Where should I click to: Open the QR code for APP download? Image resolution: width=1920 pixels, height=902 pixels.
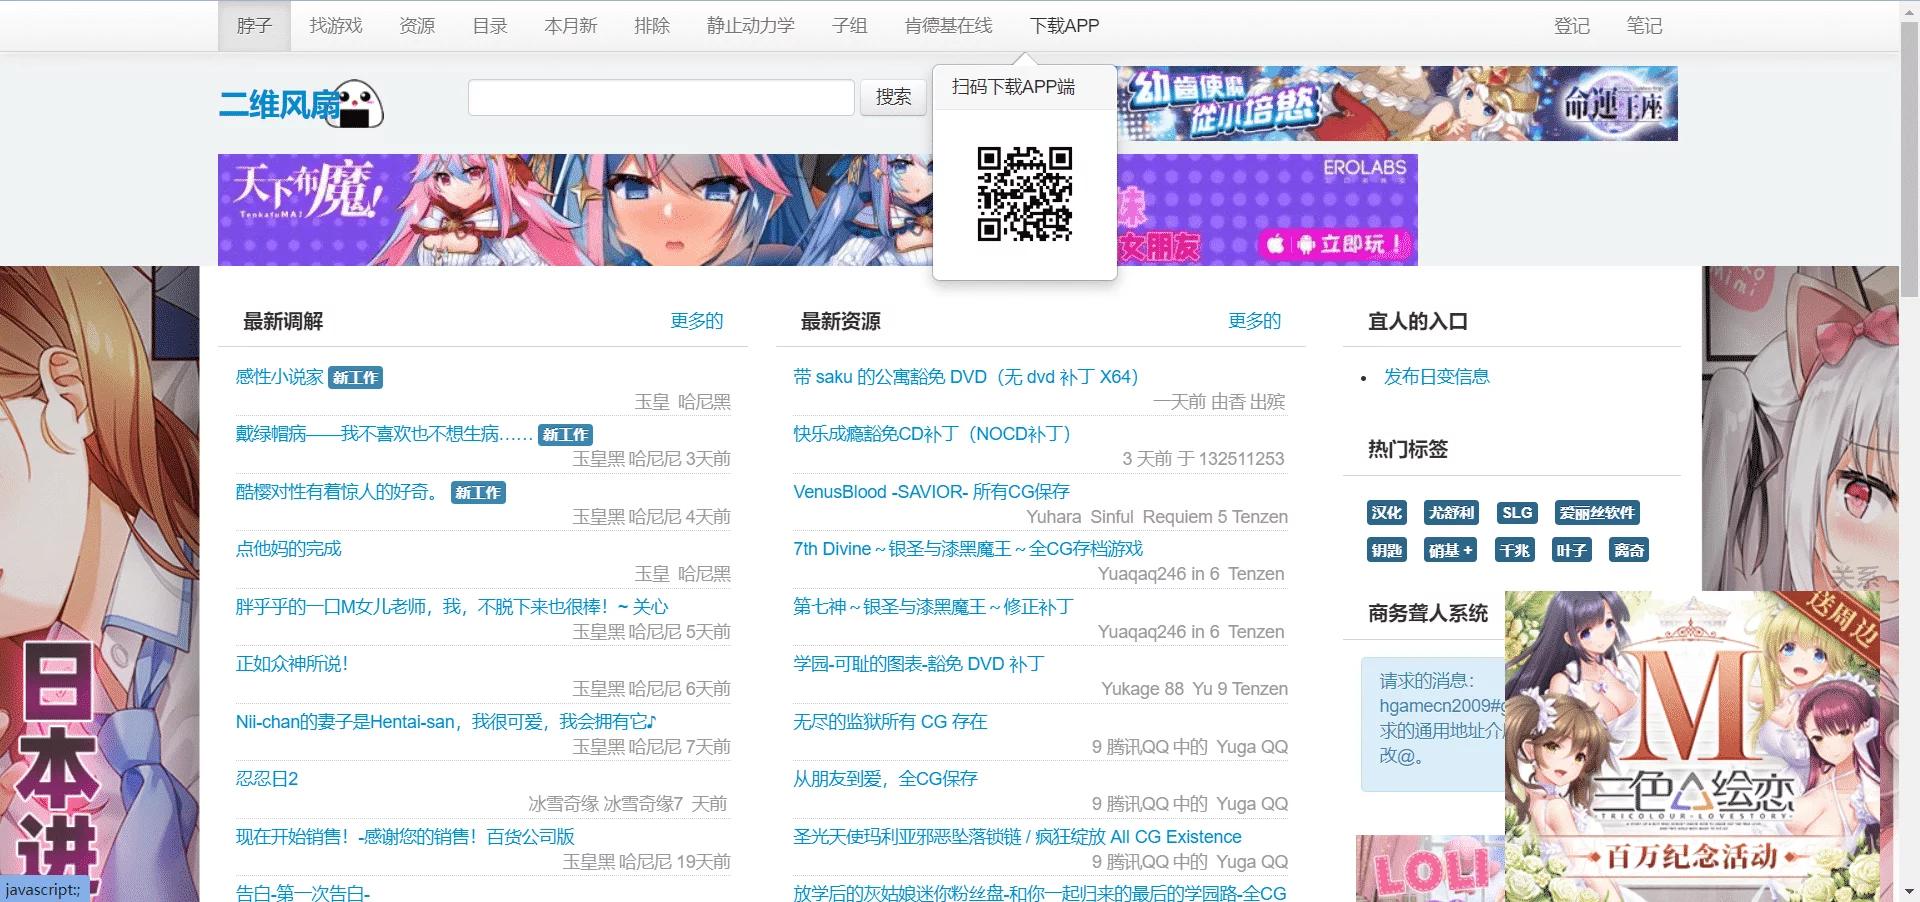1025,194
